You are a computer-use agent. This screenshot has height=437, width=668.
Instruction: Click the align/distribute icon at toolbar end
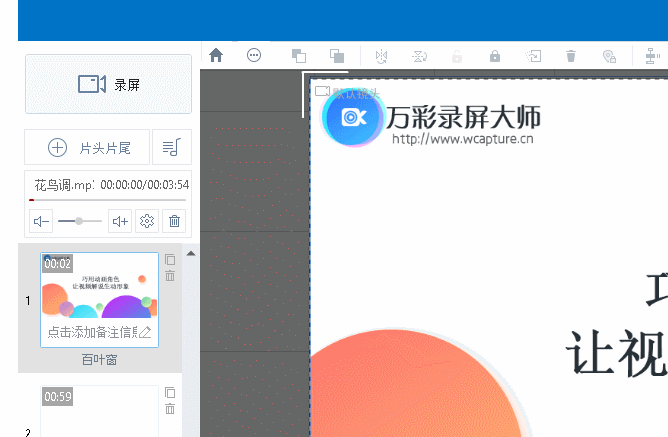pos(652,56)
